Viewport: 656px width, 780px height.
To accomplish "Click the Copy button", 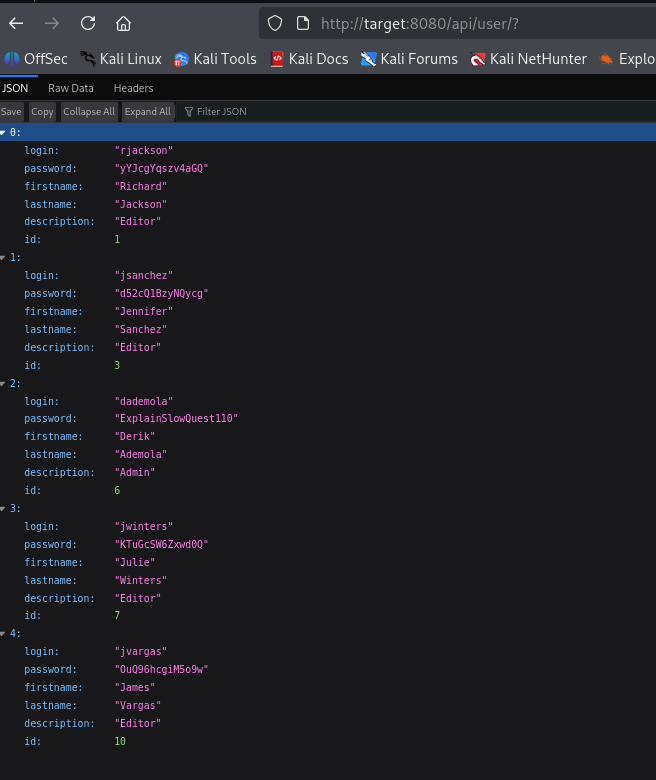I will pos(42,112).
